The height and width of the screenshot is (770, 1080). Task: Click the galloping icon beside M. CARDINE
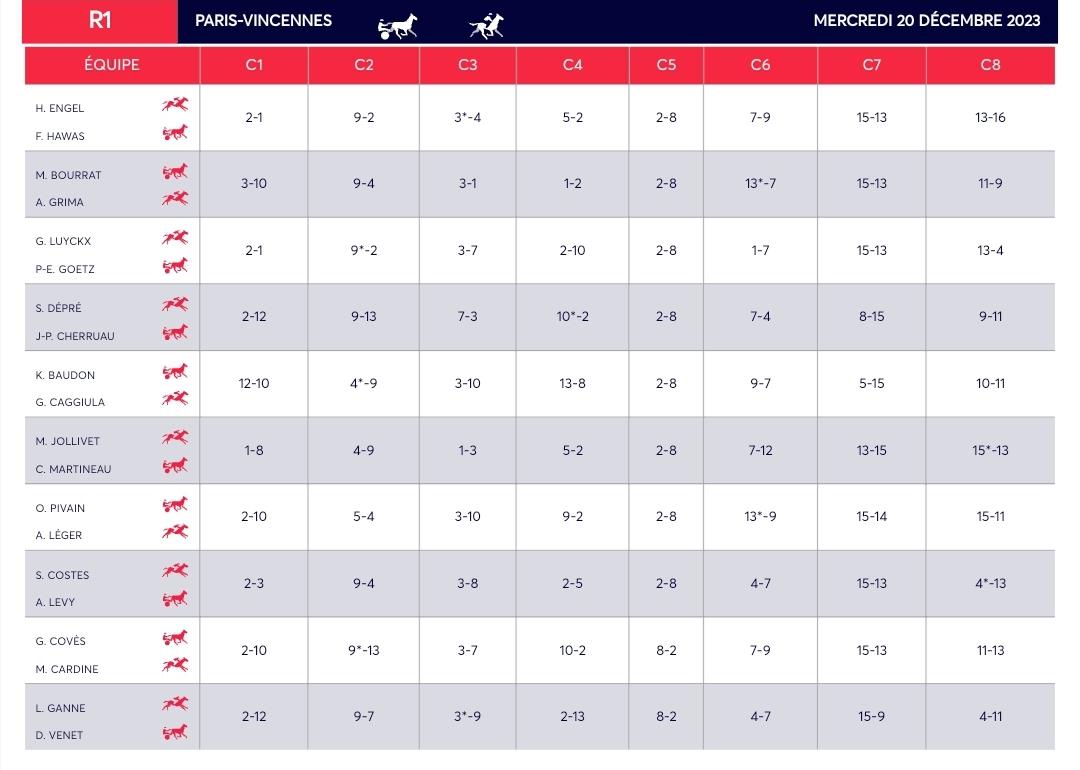click(x=175, y=665)
